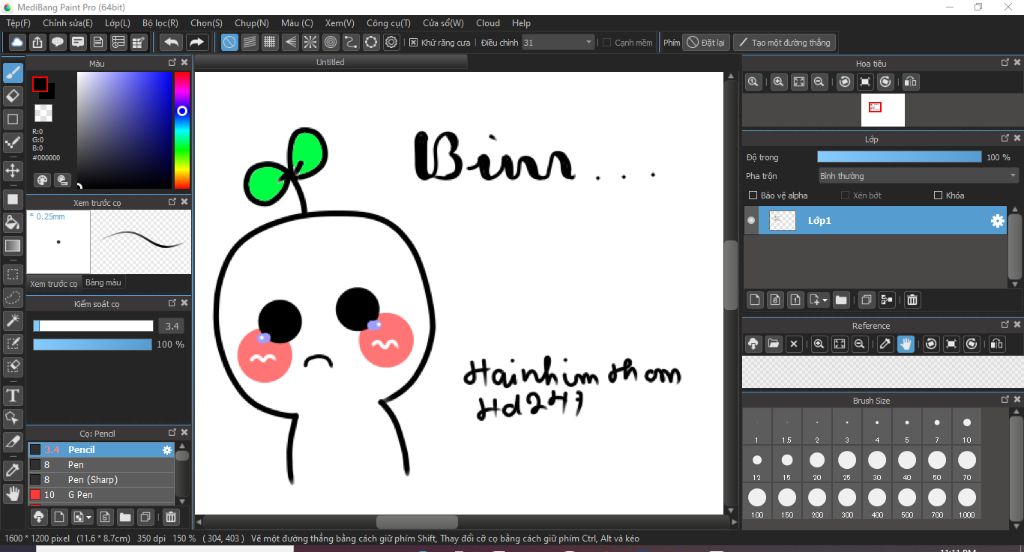Click the Redo arrow
This screenshot has height=552, width=1024.
coord(196,42)
